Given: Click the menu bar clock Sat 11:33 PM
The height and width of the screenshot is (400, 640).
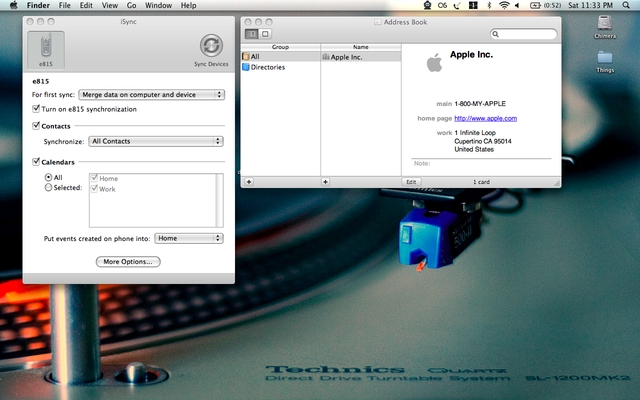Looking at the screenshot, I should click(x=591, y=5).
